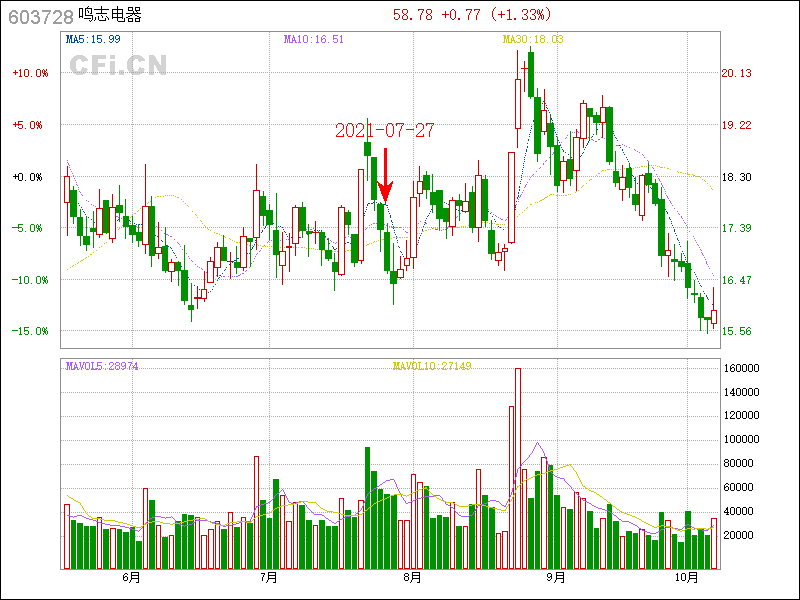Click the -10.0% axis label

pyautogui.click(x=30, y=280)
